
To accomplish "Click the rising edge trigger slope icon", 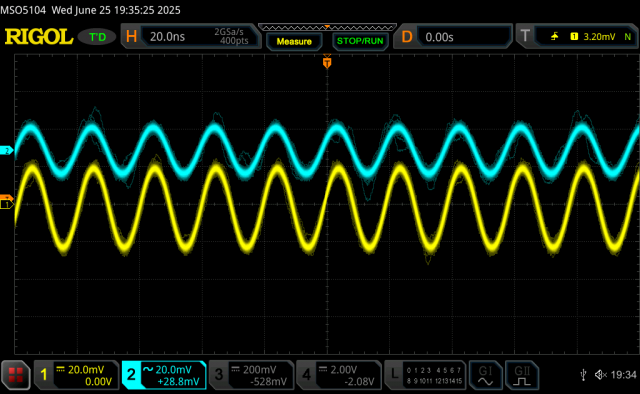I will [x=554, y=37].
